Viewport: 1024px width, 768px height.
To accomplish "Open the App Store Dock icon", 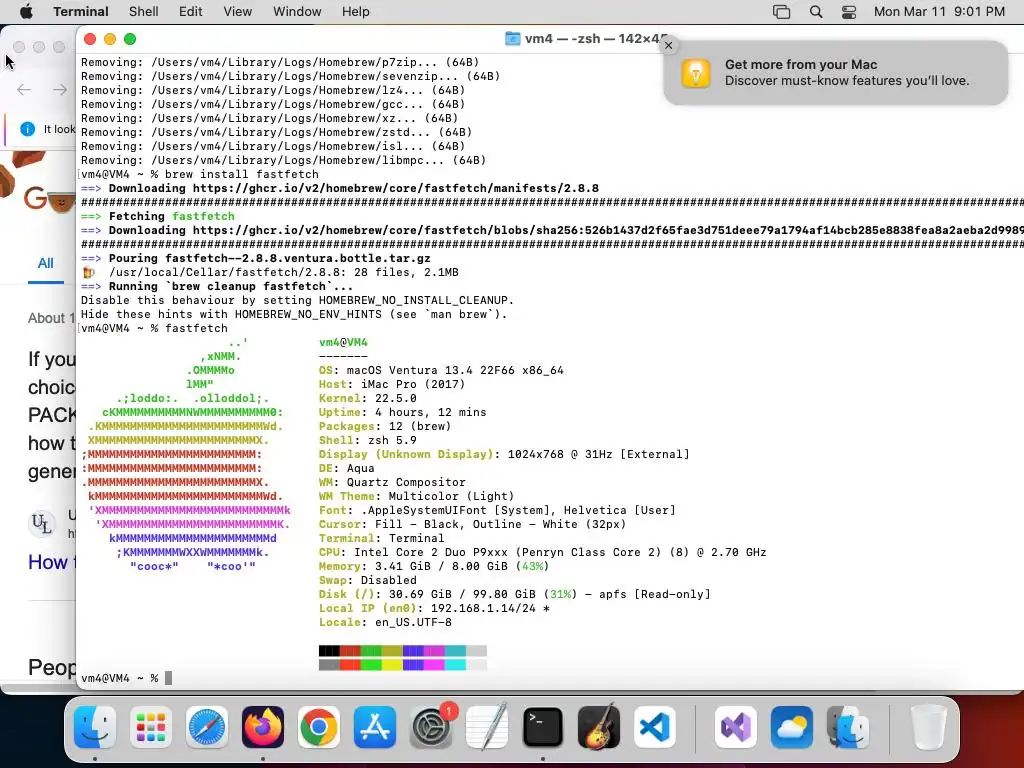I will [375, 726].
